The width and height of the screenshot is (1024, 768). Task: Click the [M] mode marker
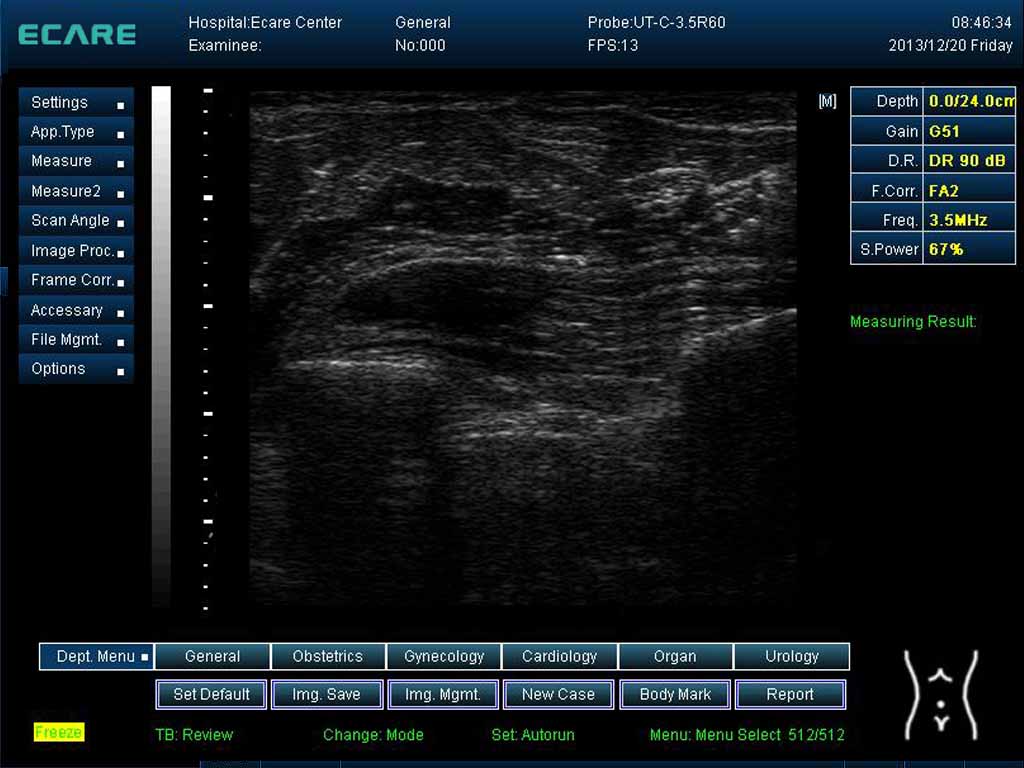click(x=827, y=101)
